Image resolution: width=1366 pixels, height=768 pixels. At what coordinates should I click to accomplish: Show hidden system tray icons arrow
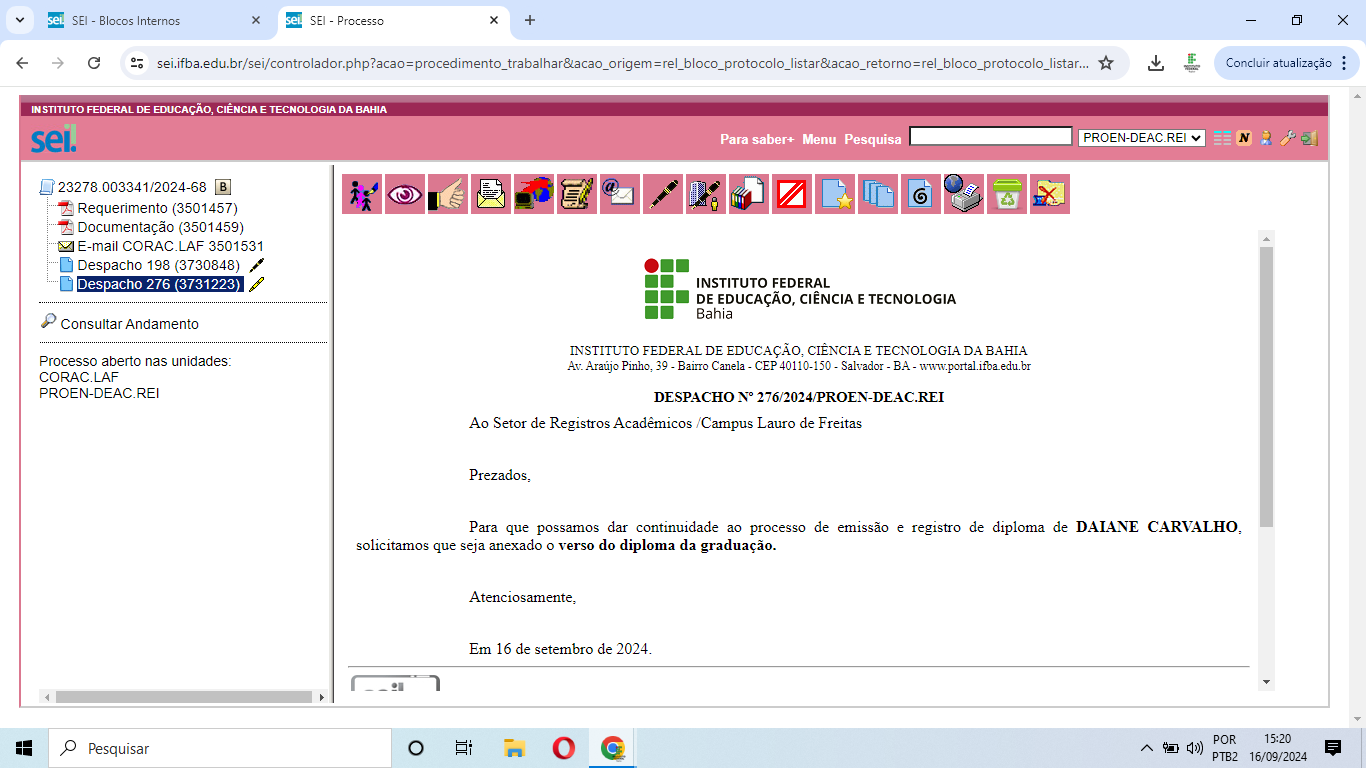point(1146,748)
